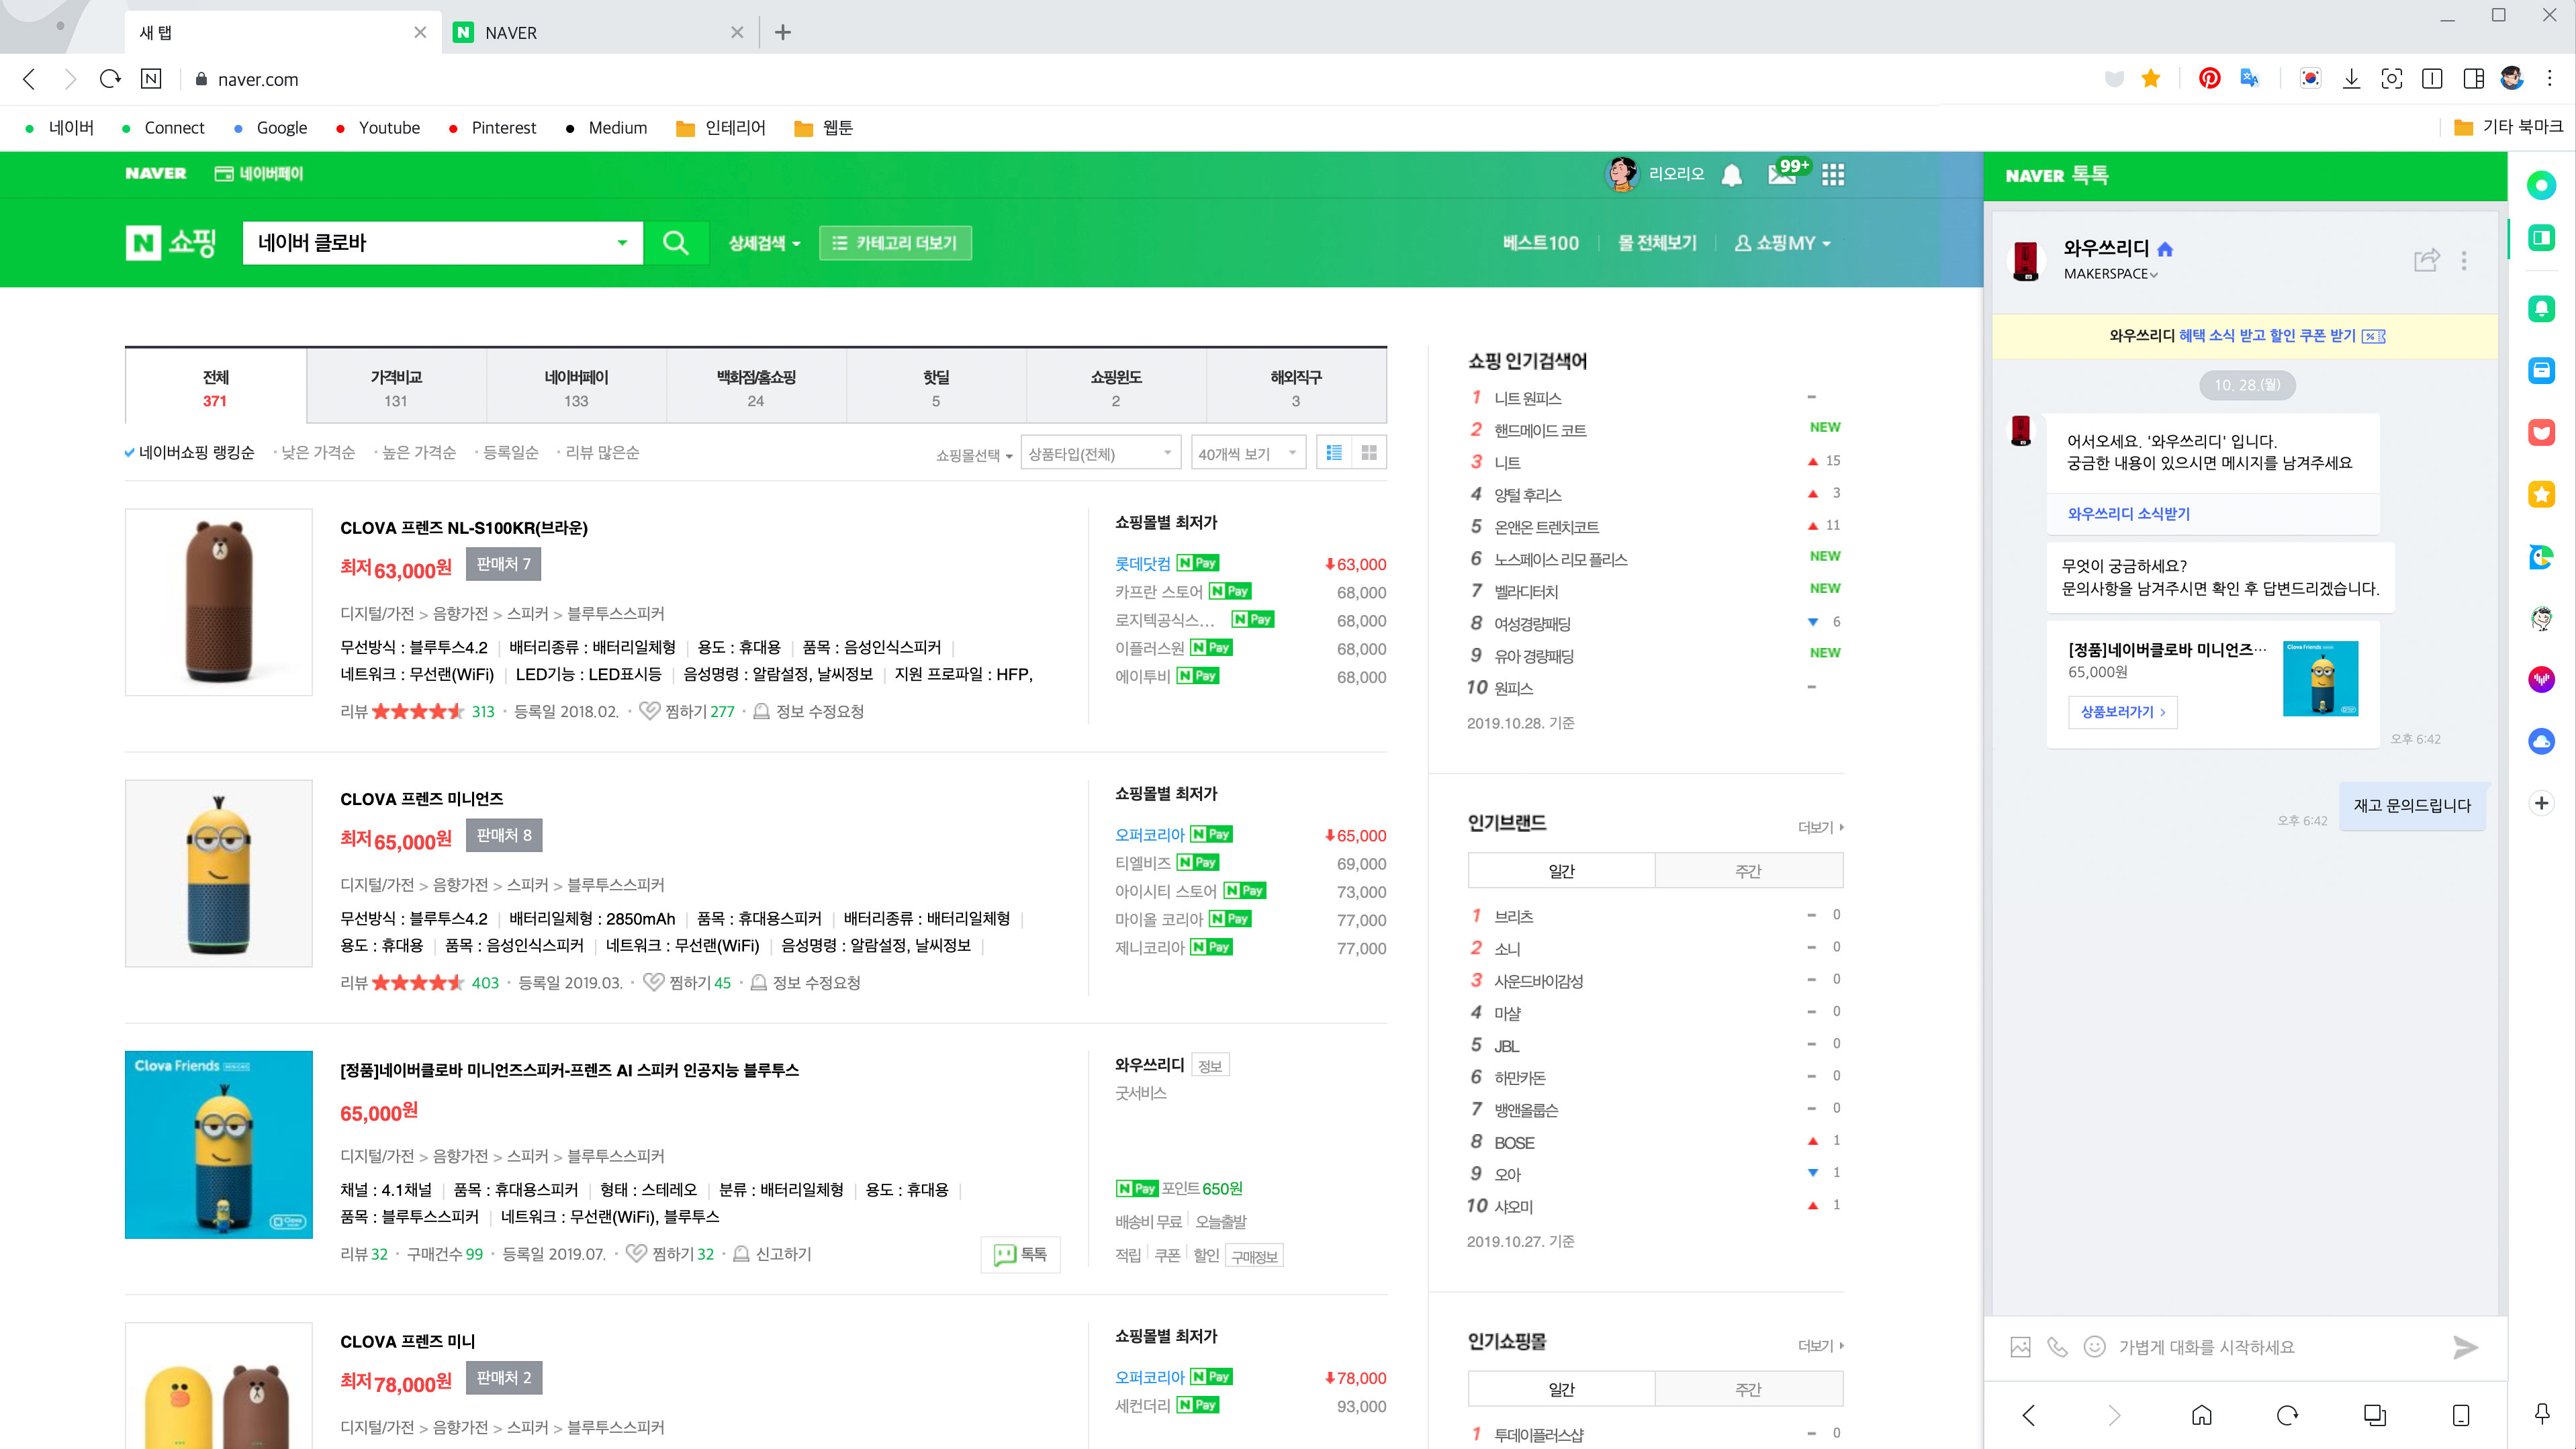The width and height of the screenshot is (2576, 1449).
Task: Open the 40개씩 보기 dropdown
Action: pyautogui.click(x=1248, y=454)
